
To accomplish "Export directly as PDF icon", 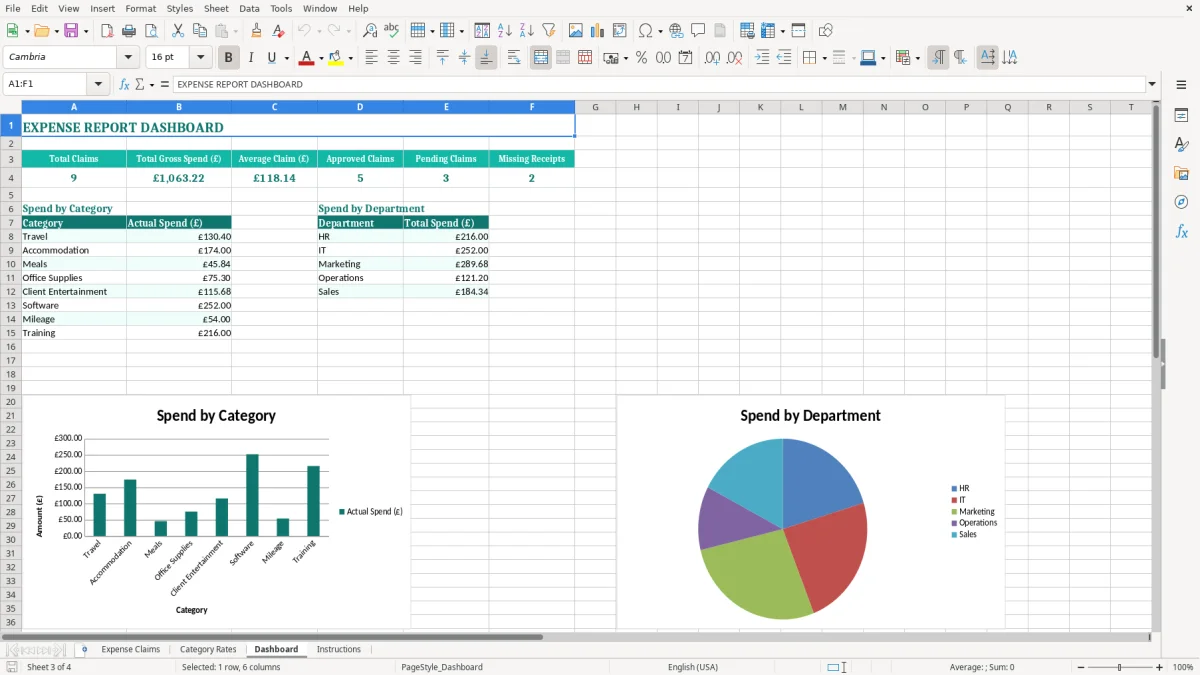I will (107, 31).
